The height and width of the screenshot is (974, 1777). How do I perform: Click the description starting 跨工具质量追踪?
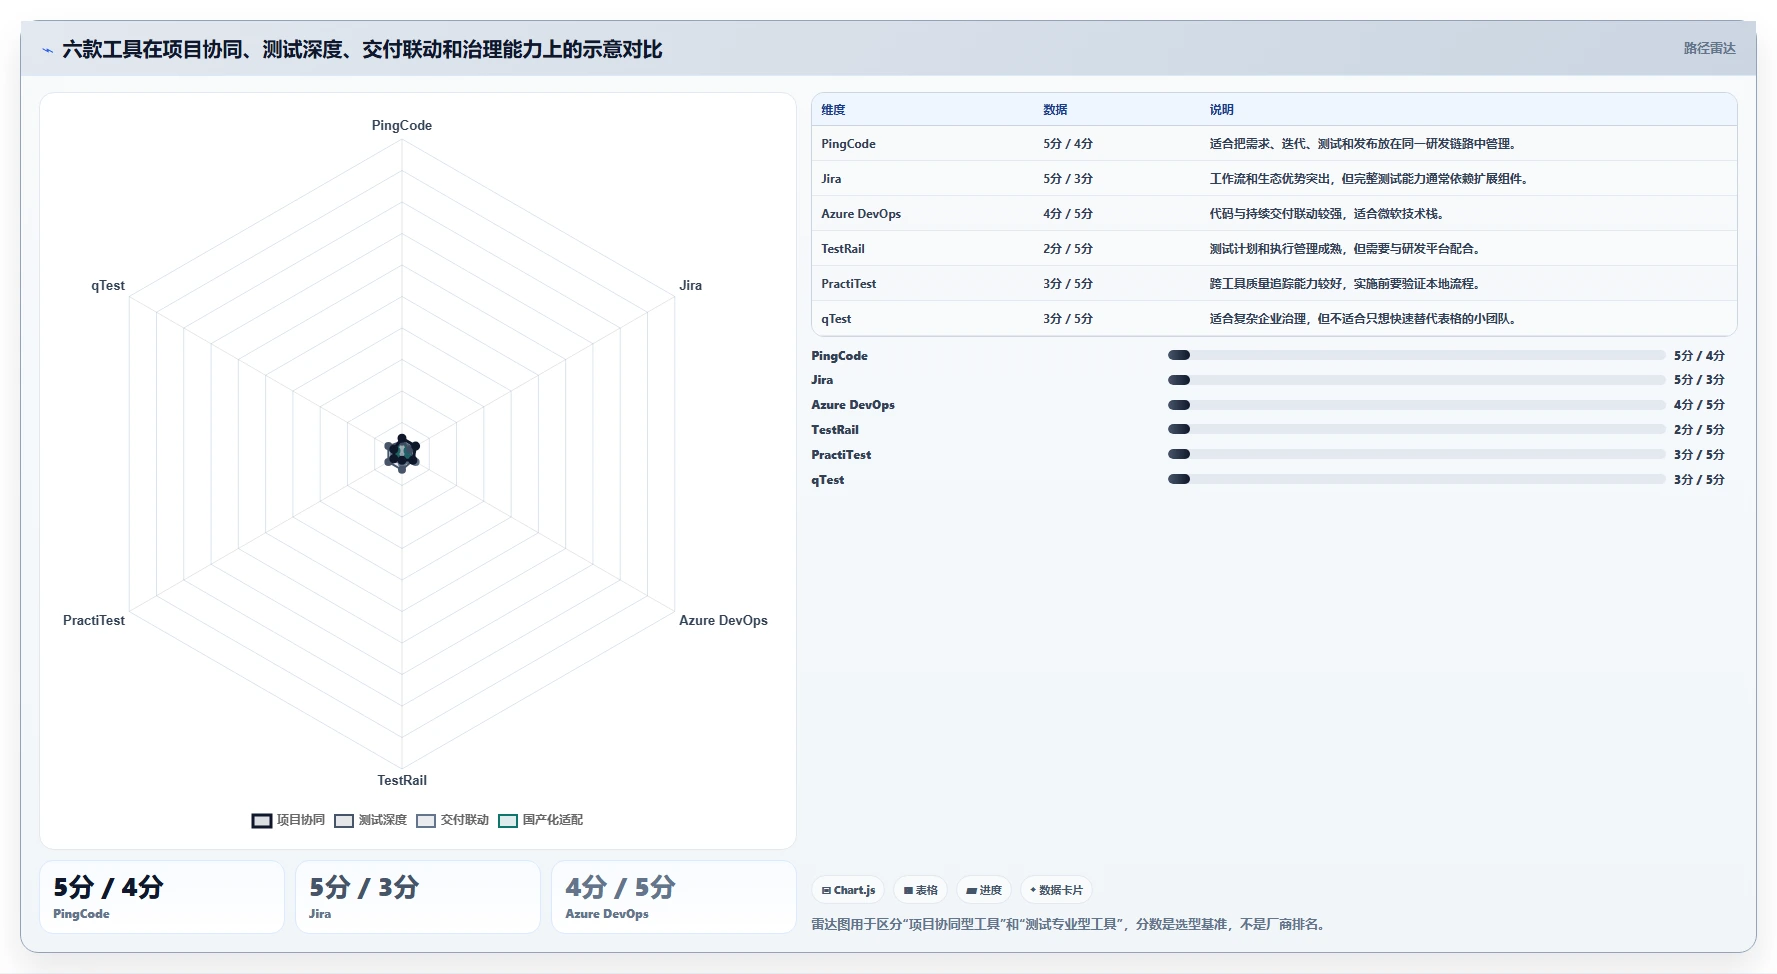(1347, 284)
